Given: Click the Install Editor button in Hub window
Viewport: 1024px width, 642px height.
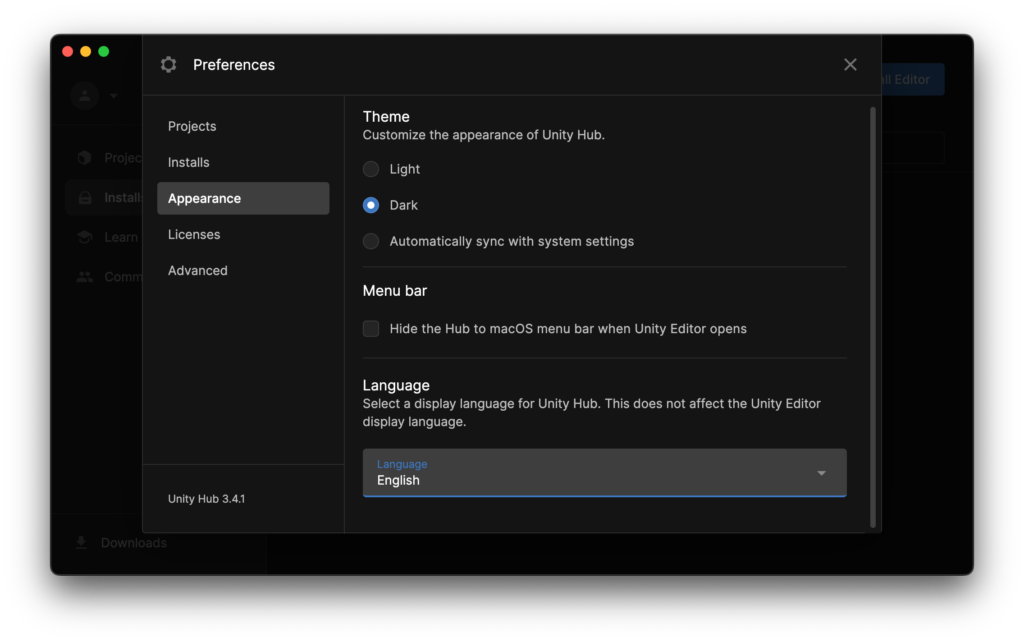Looking at the screenshot, I should (913, 80).
